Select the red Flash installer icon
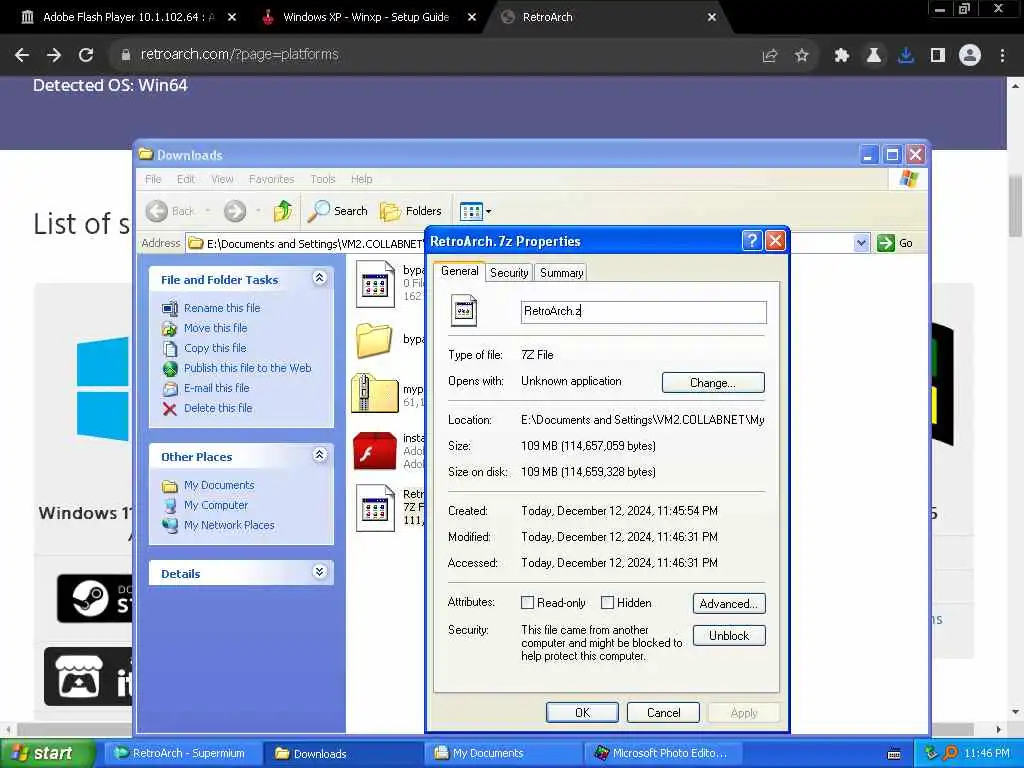The height and width of the screenshot is (768, 1024). [x=375, y=451]
